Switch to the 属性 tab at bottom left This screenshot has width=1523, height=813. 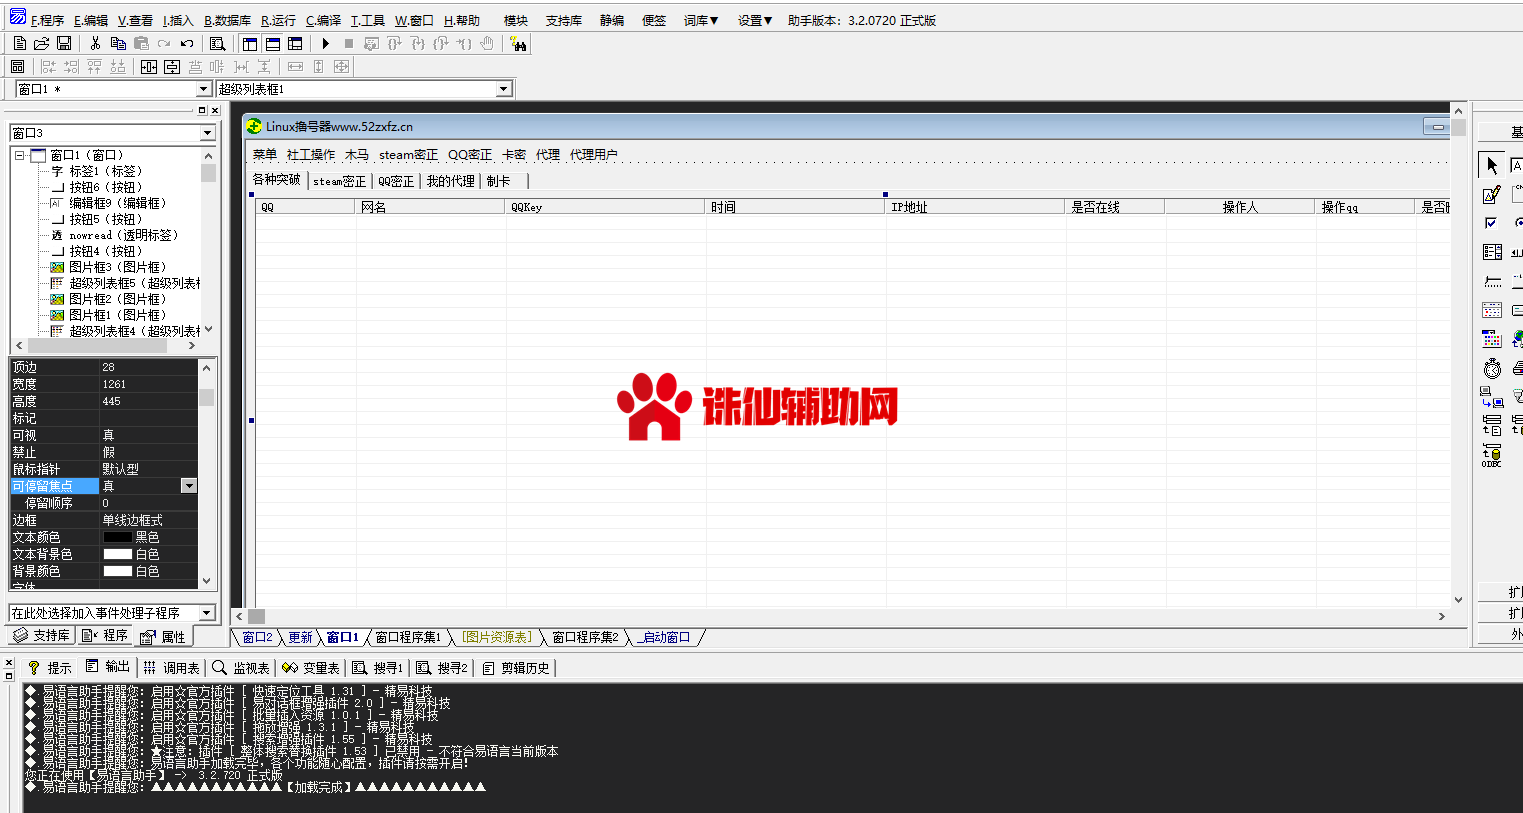click(163, 636)
